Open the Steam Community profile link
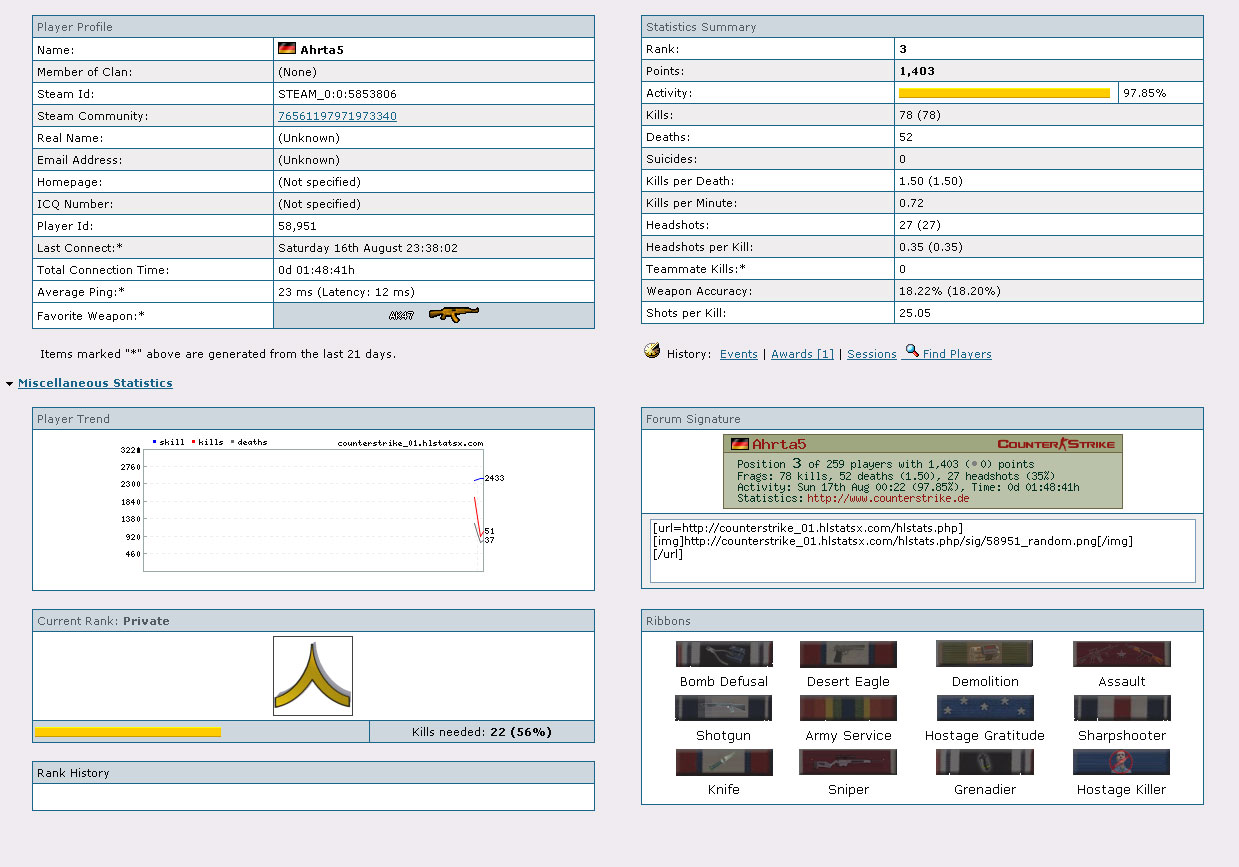 click(337, 116)
